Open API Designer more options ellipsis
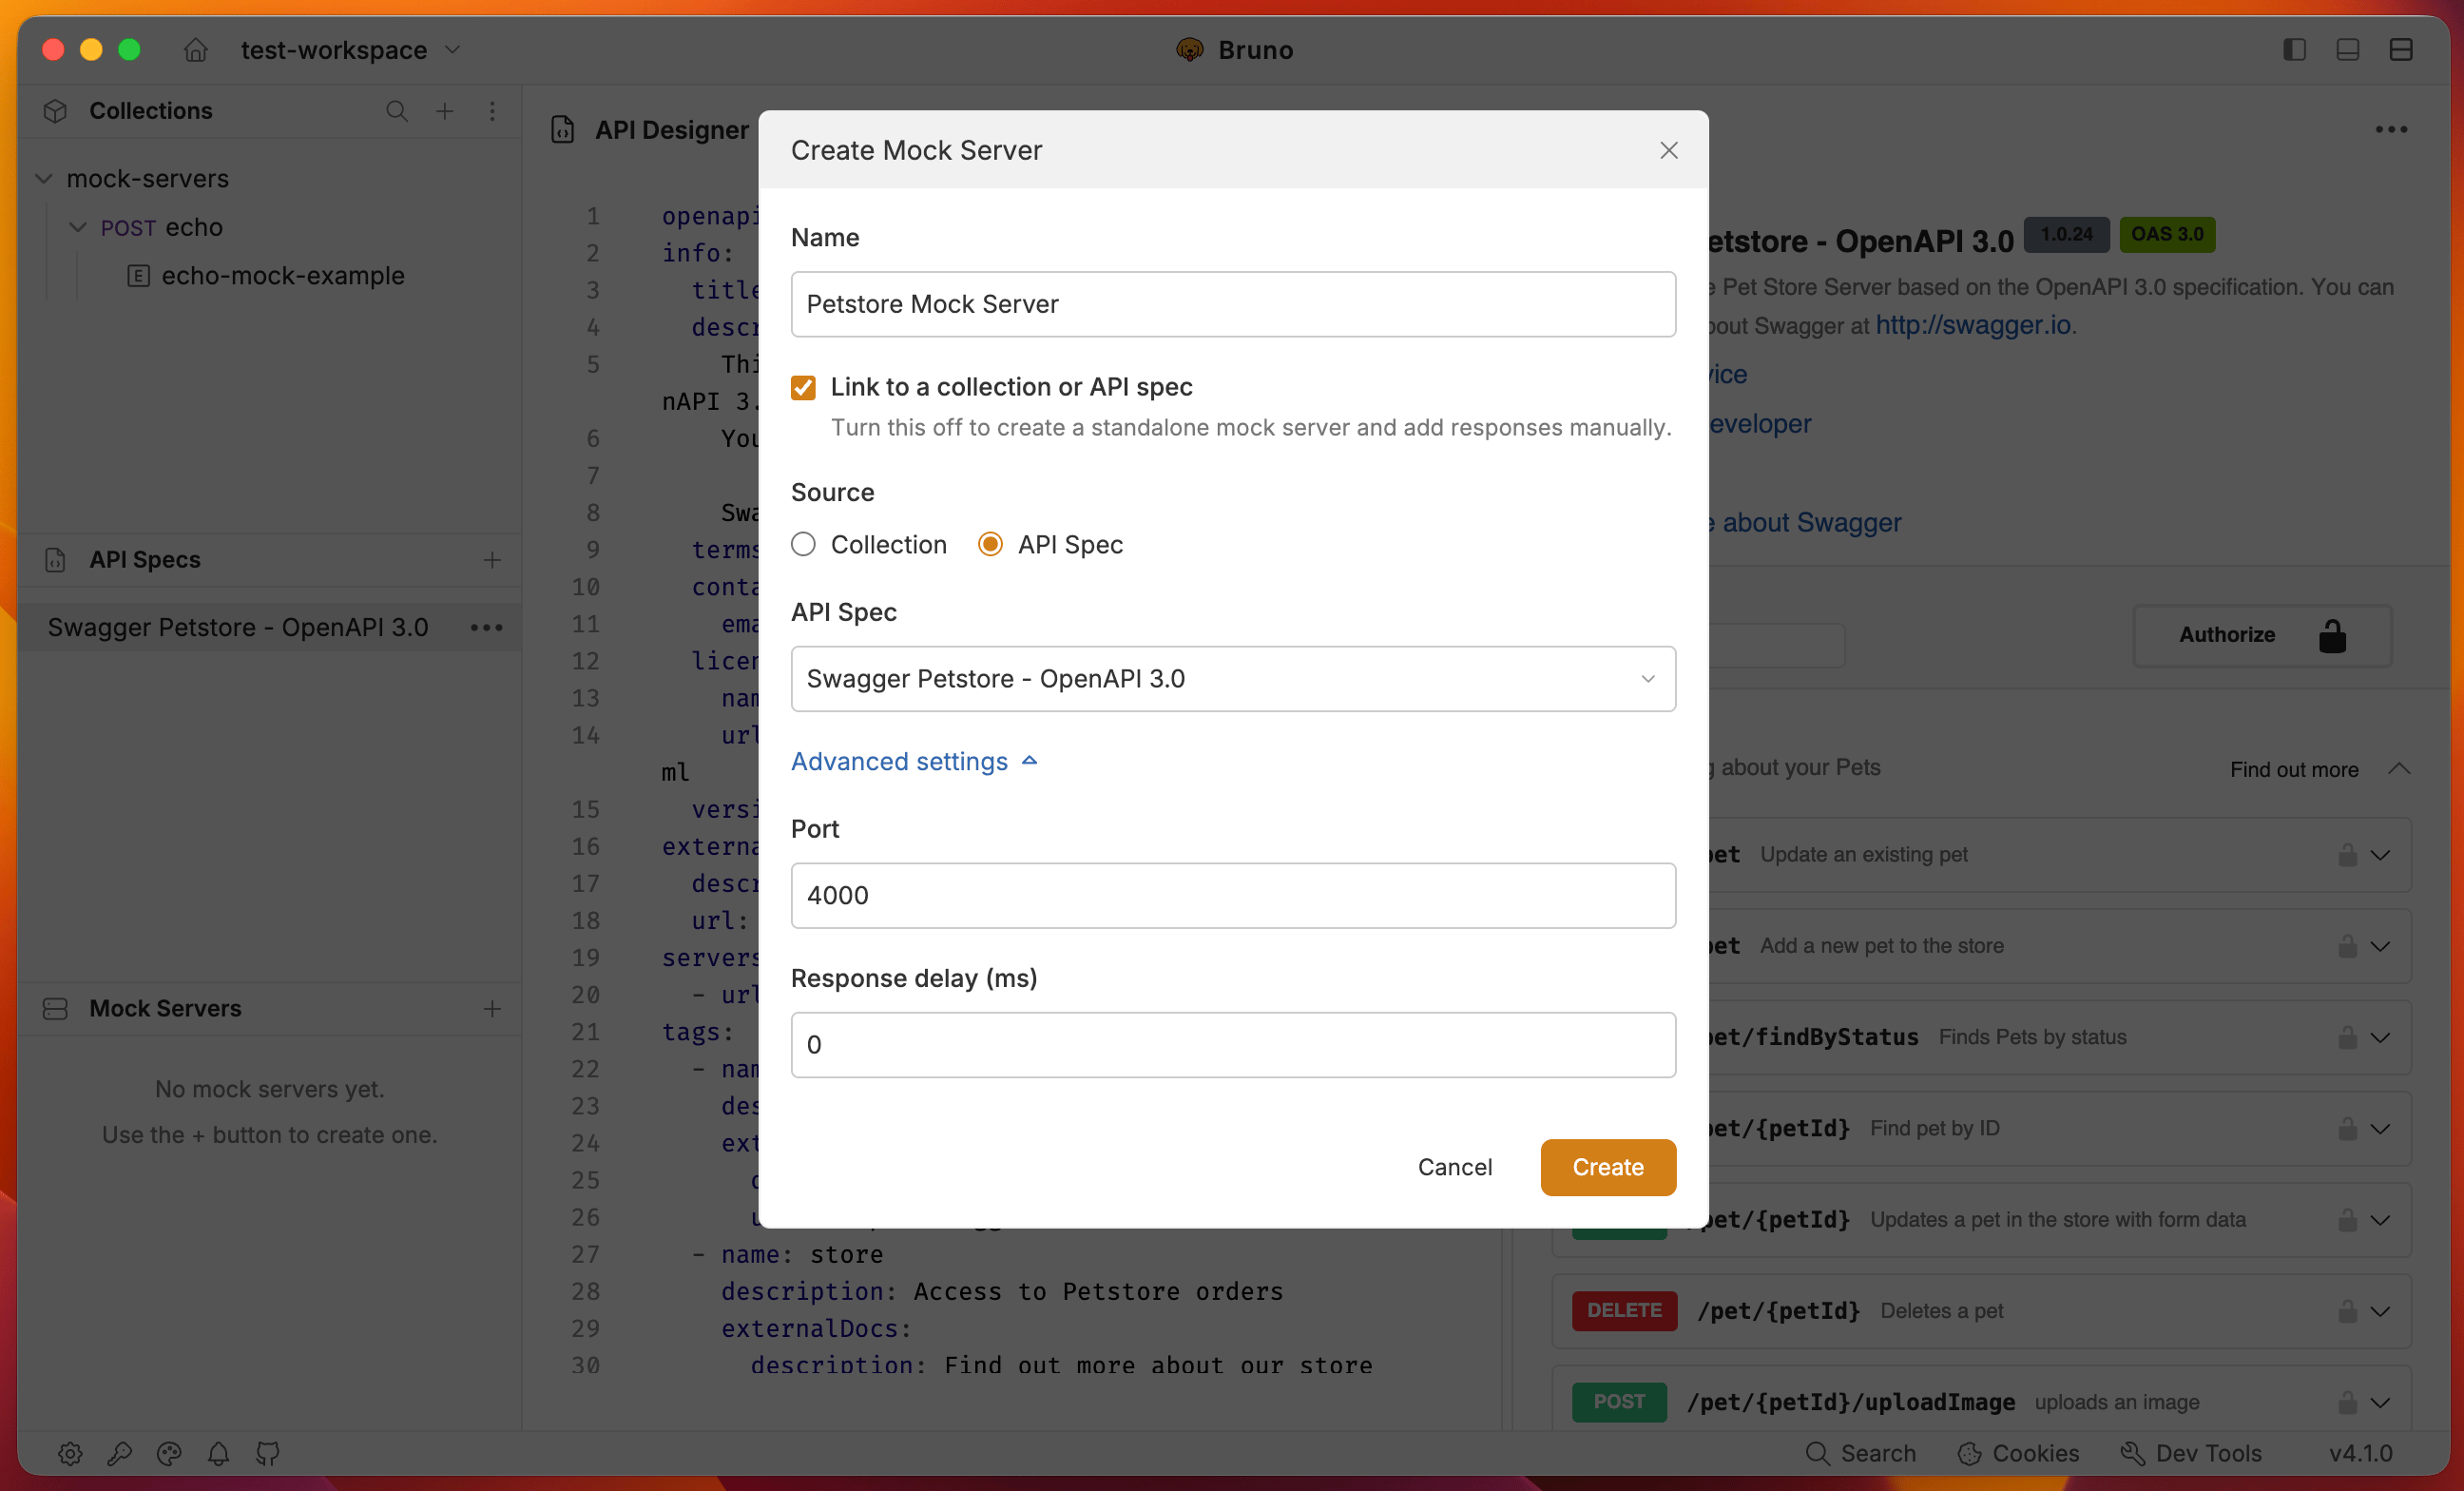The height and width of the screenshot is (1491, 2464). (2391, 130)
